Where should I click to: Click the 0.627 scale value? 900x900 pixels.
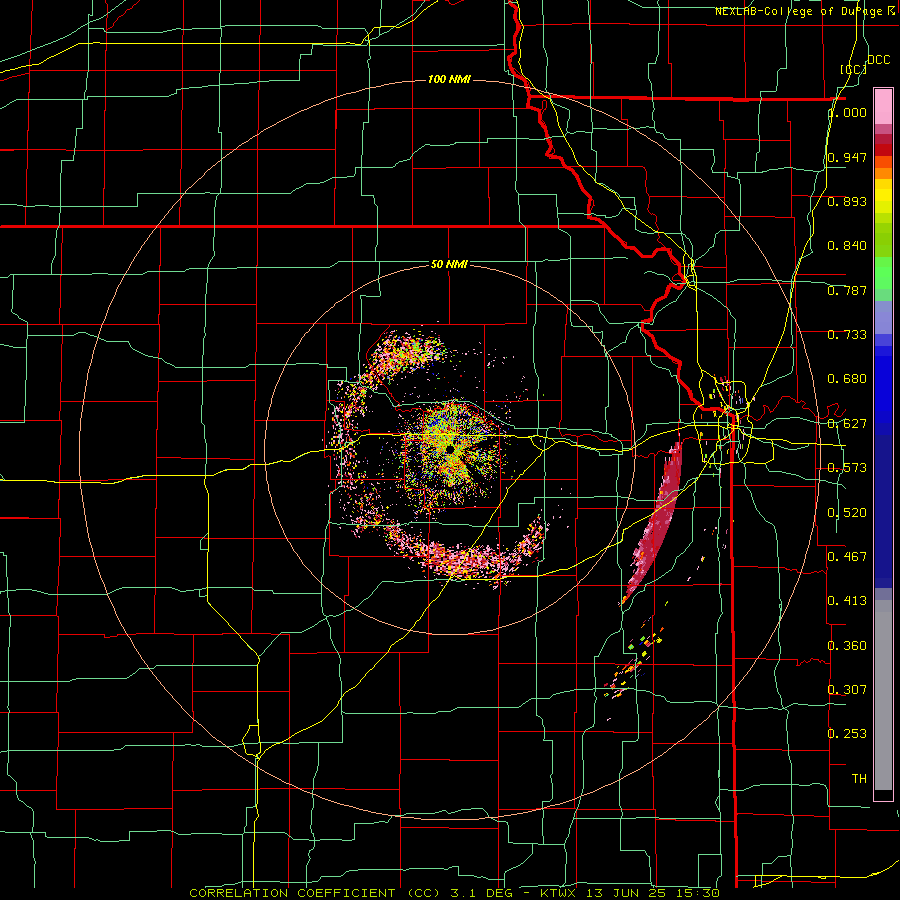point(847,424)
